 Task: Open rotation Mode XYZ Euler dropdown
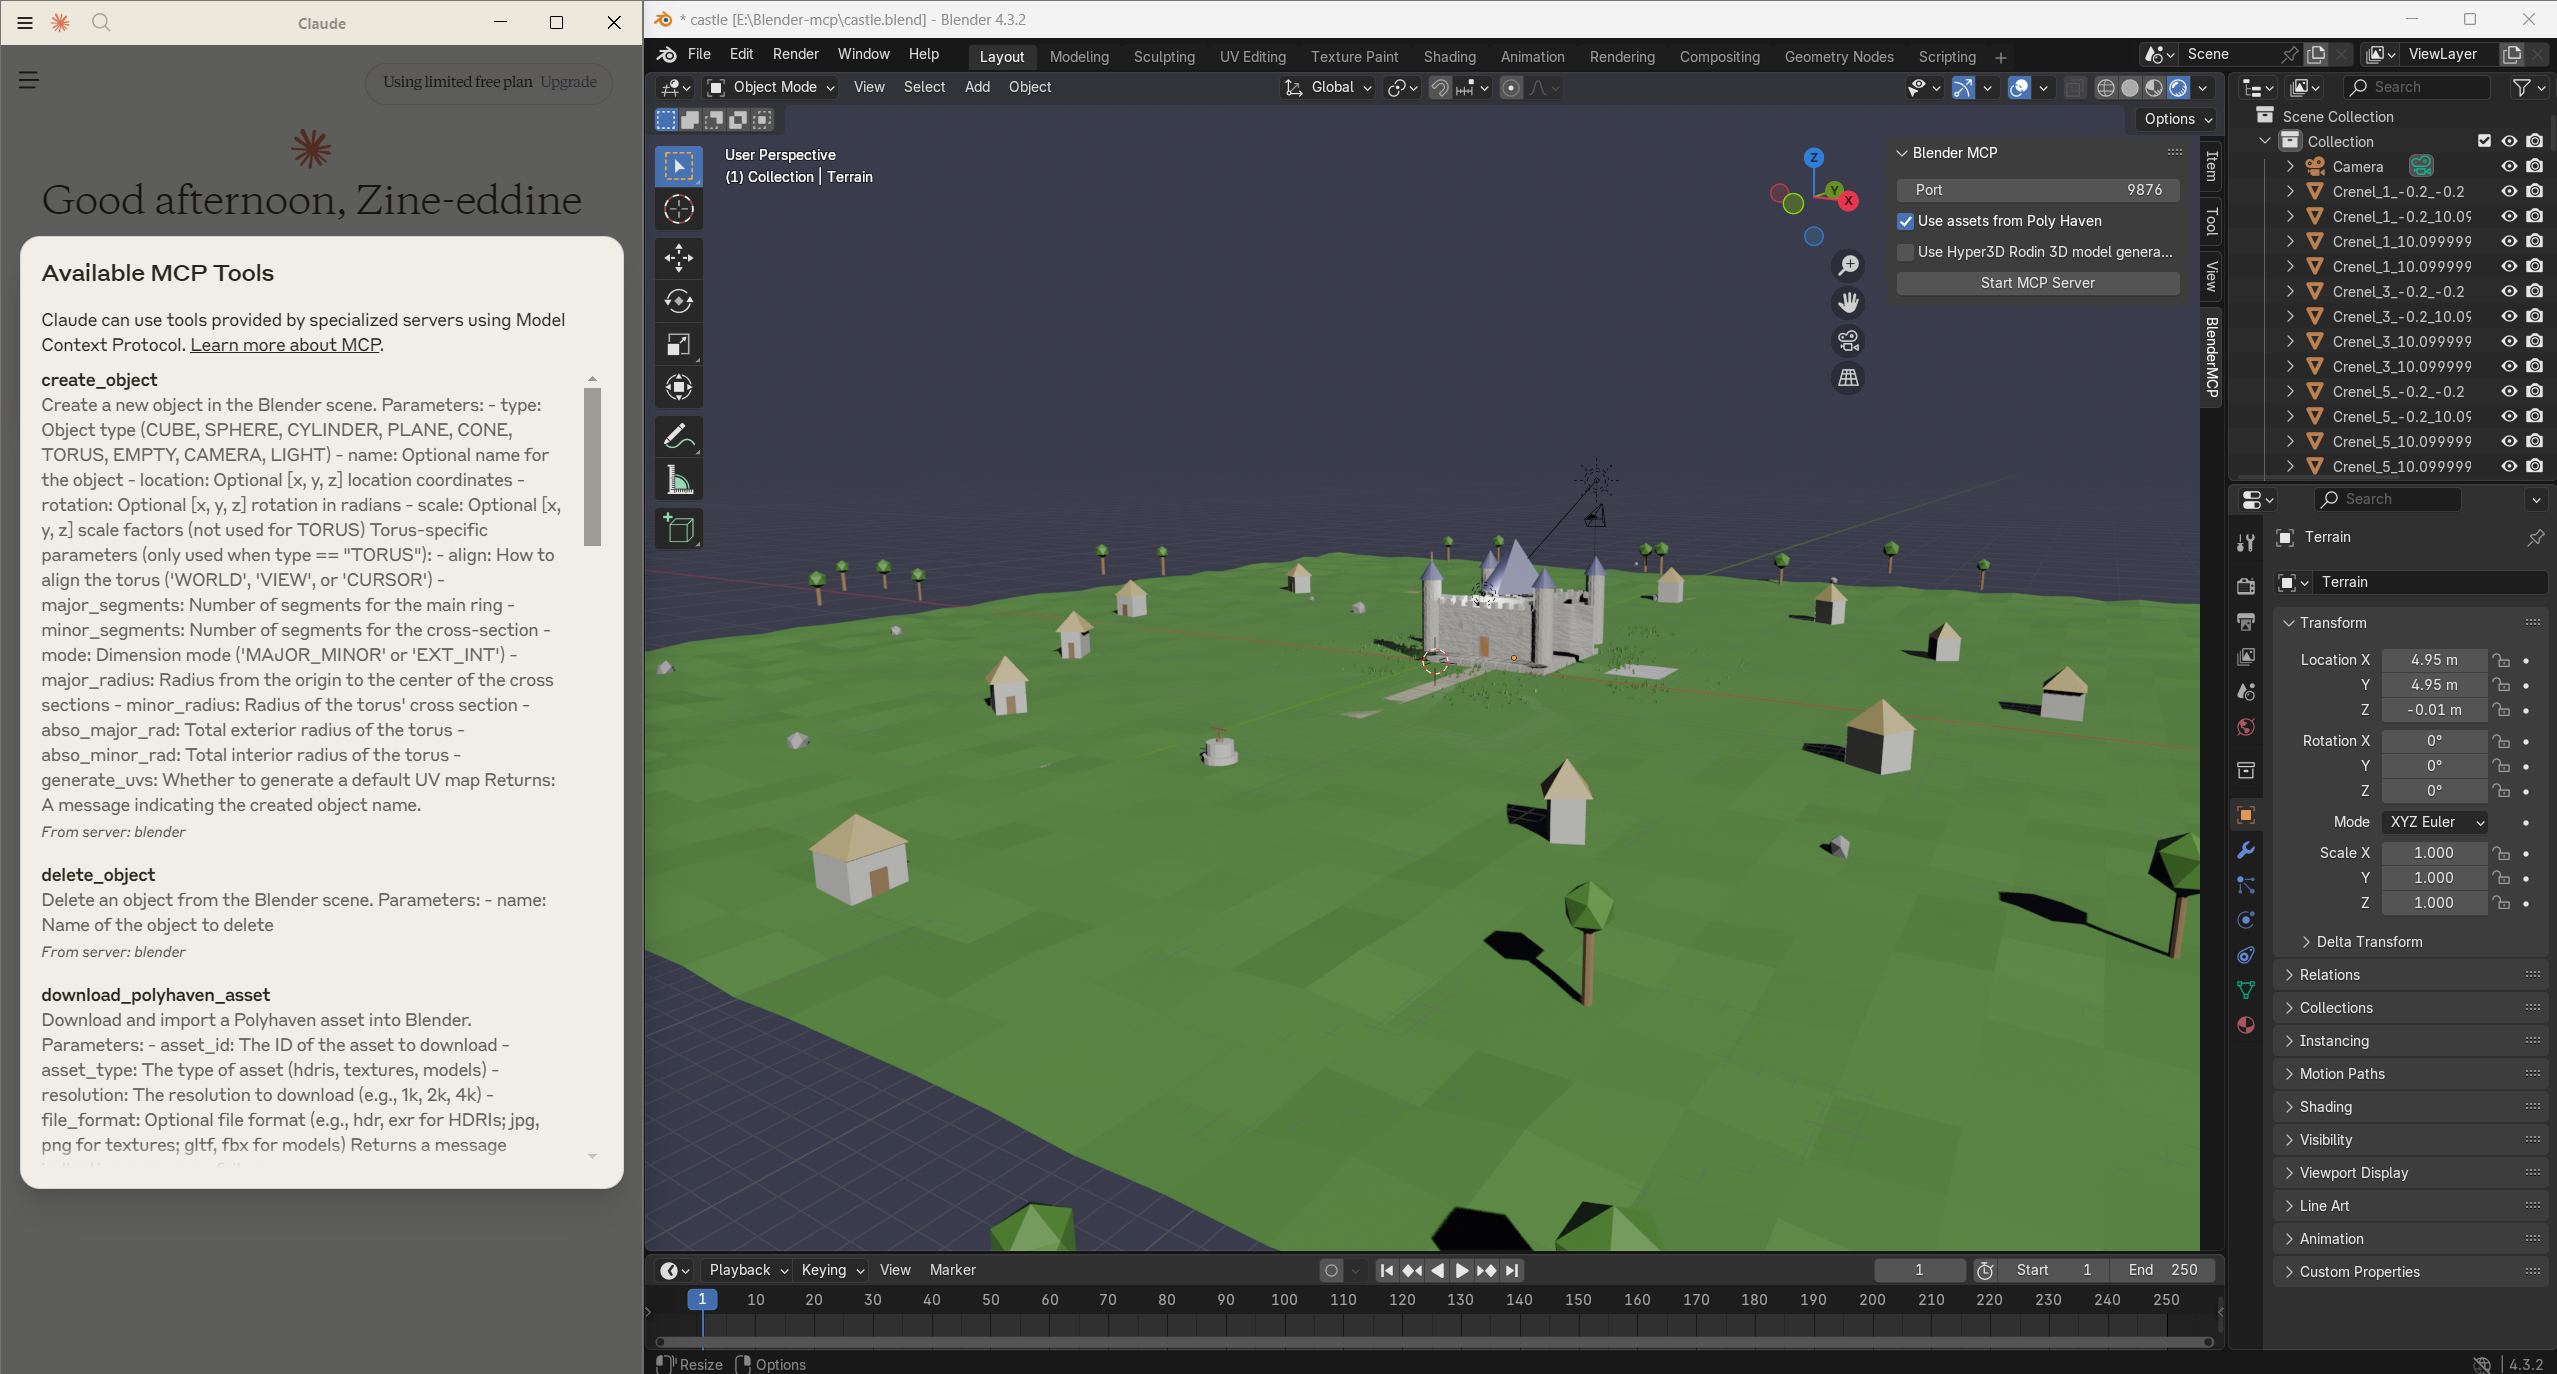[2436, 822]
